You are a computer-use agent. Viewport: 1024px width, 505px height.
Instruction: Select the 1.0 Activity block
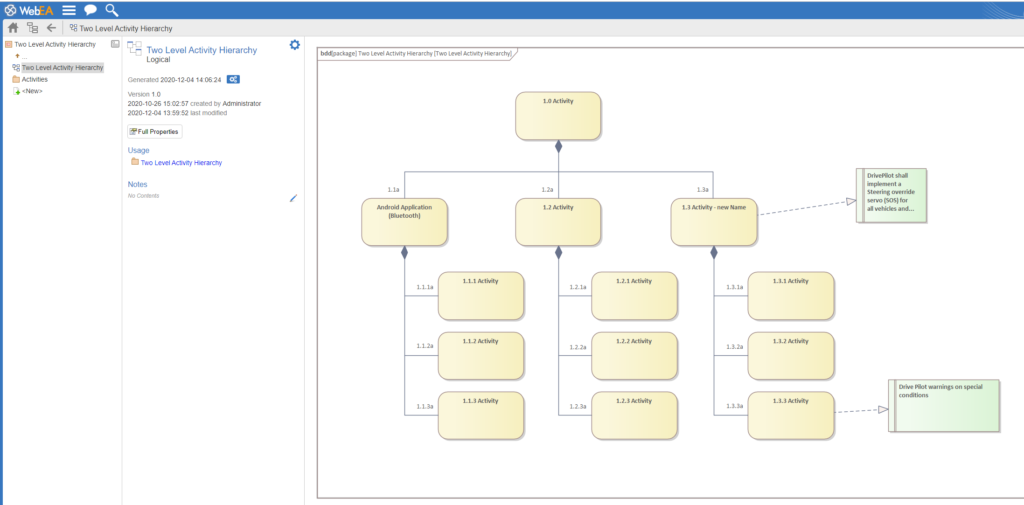coord(558,116)
